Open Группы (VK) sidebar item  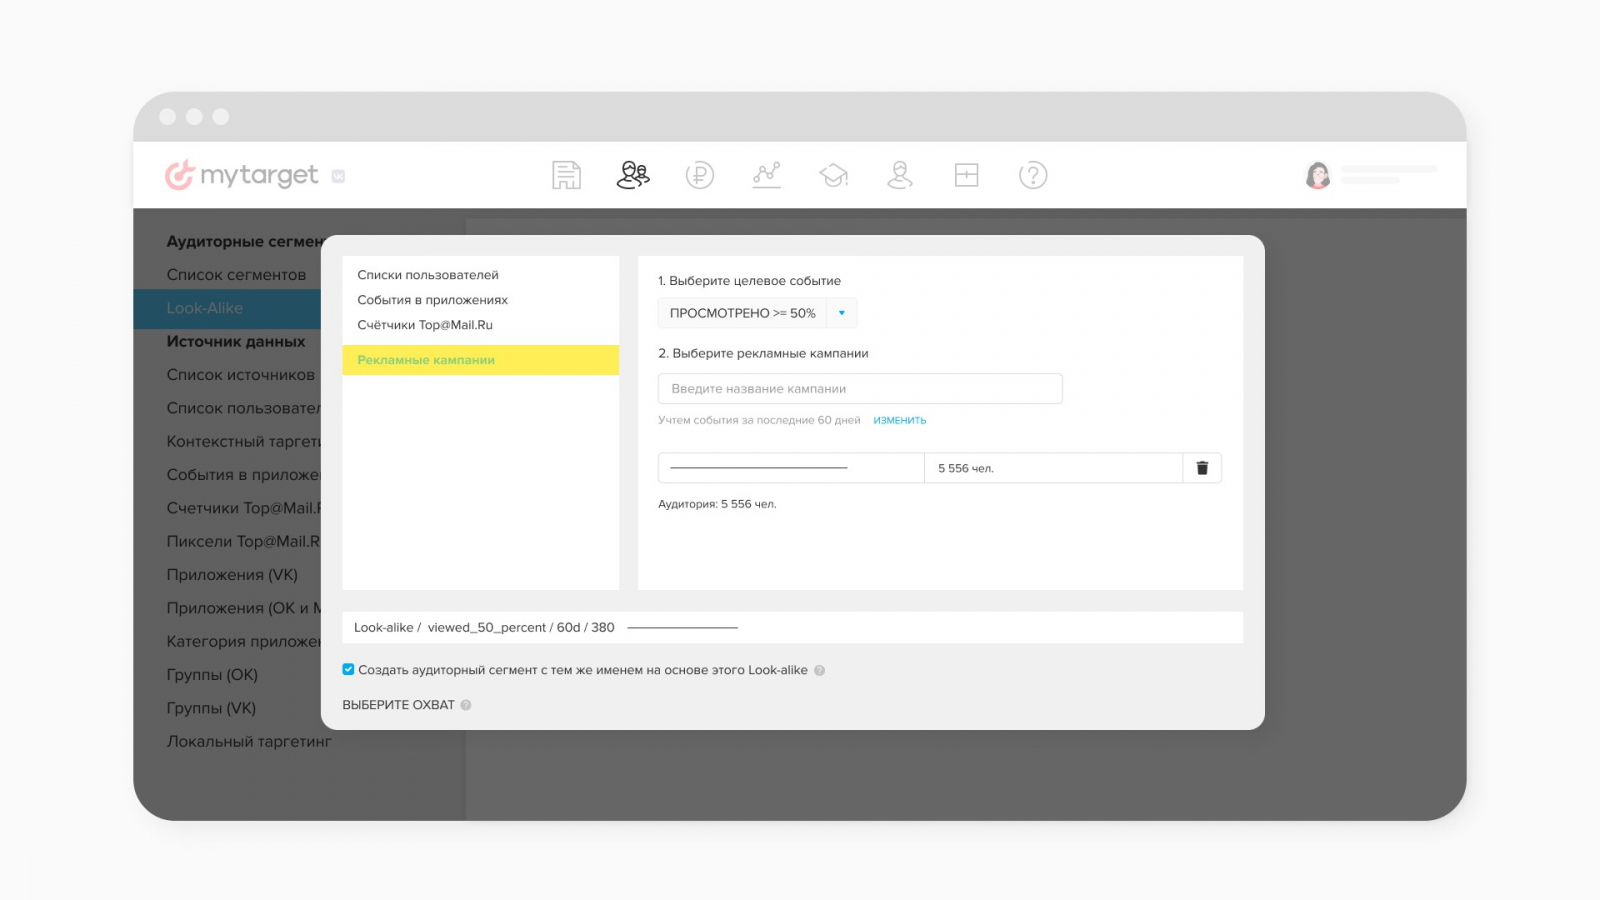(x=211, y=708)
